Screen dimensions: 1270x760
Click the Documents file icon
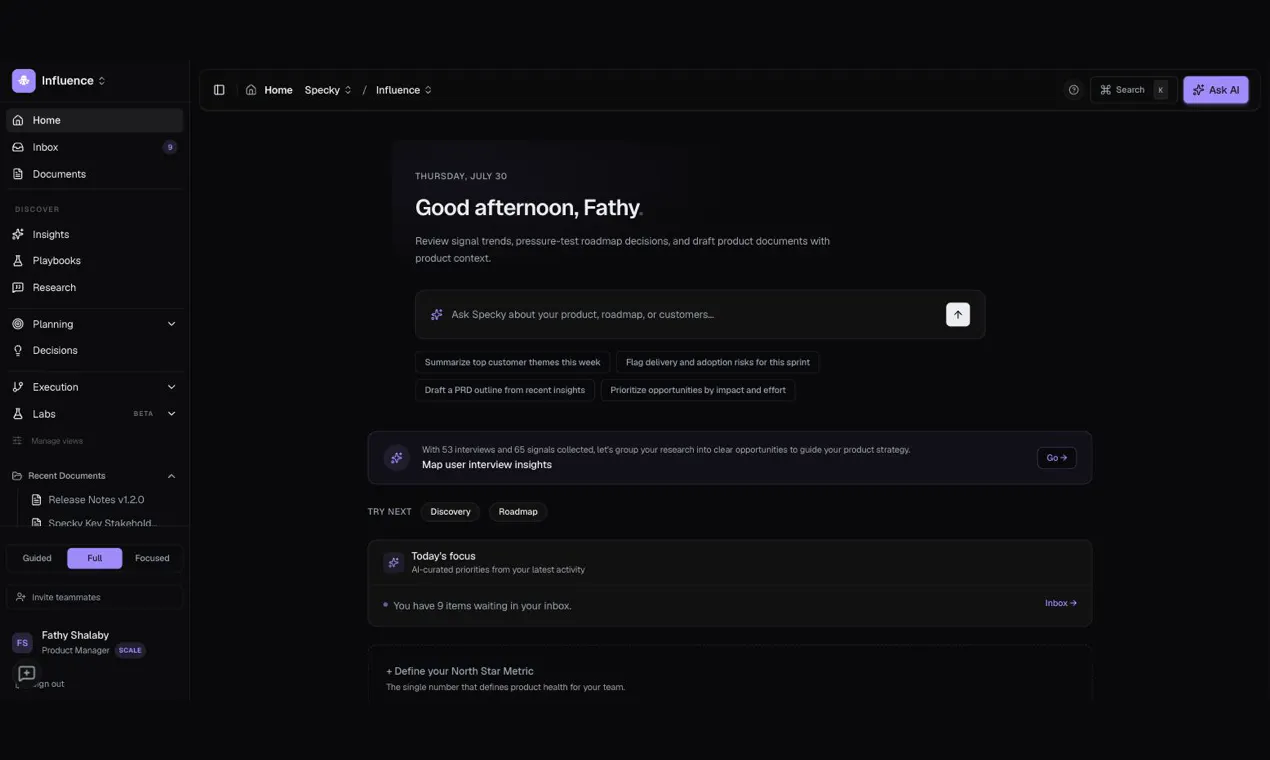point(18,174)
